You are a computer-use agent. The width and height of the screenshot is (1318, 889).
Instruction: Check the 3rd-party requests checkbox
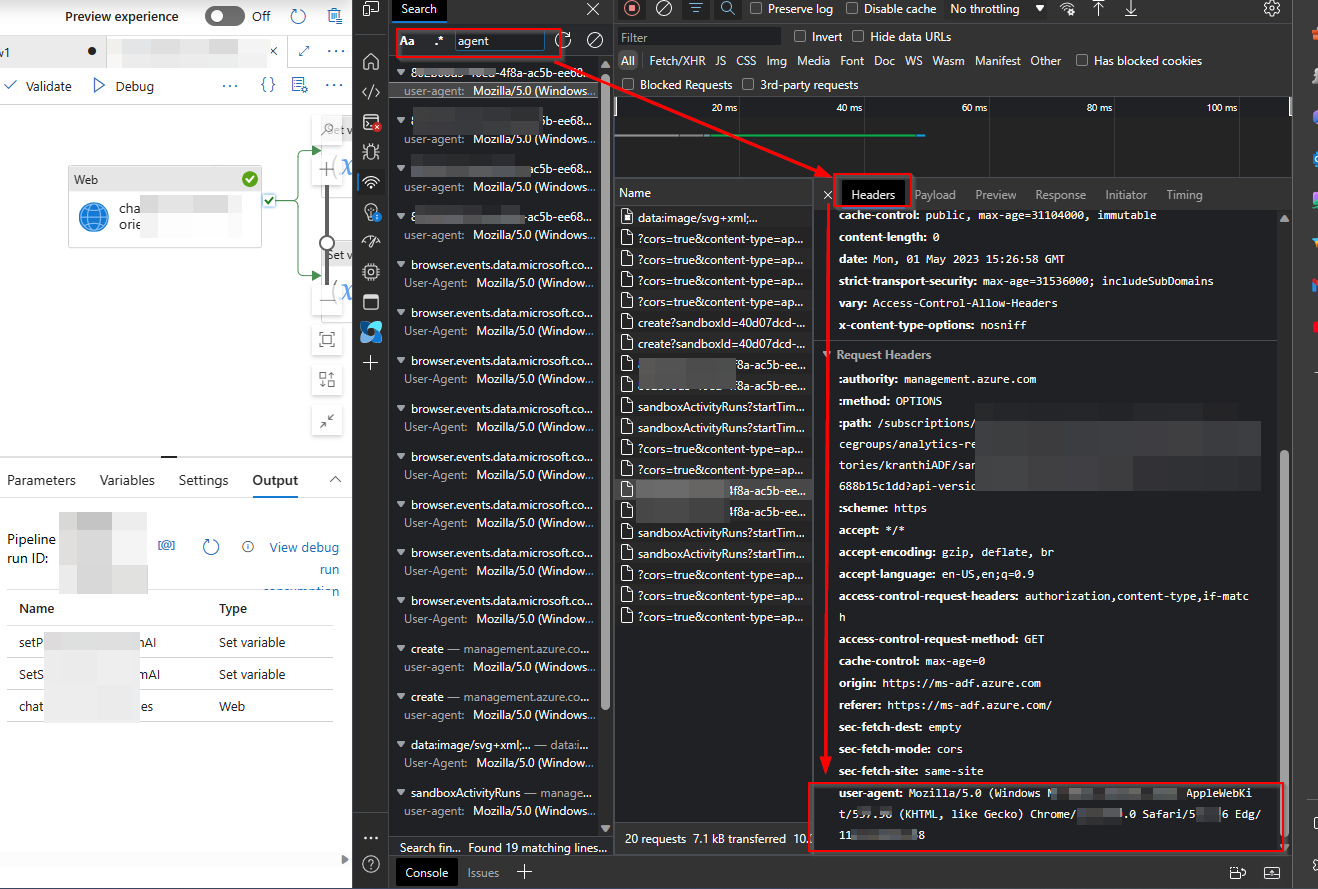748,85
